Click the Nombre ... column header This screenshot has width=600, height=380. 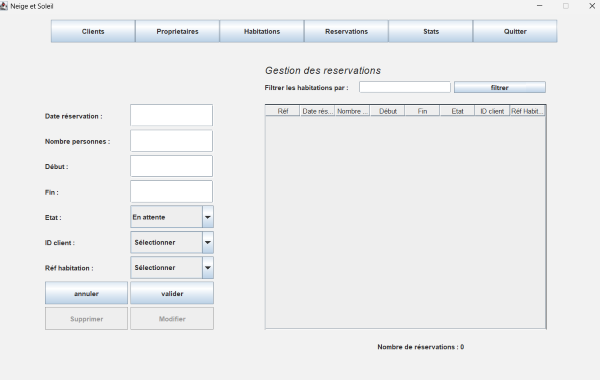click(x=352, y=111)
